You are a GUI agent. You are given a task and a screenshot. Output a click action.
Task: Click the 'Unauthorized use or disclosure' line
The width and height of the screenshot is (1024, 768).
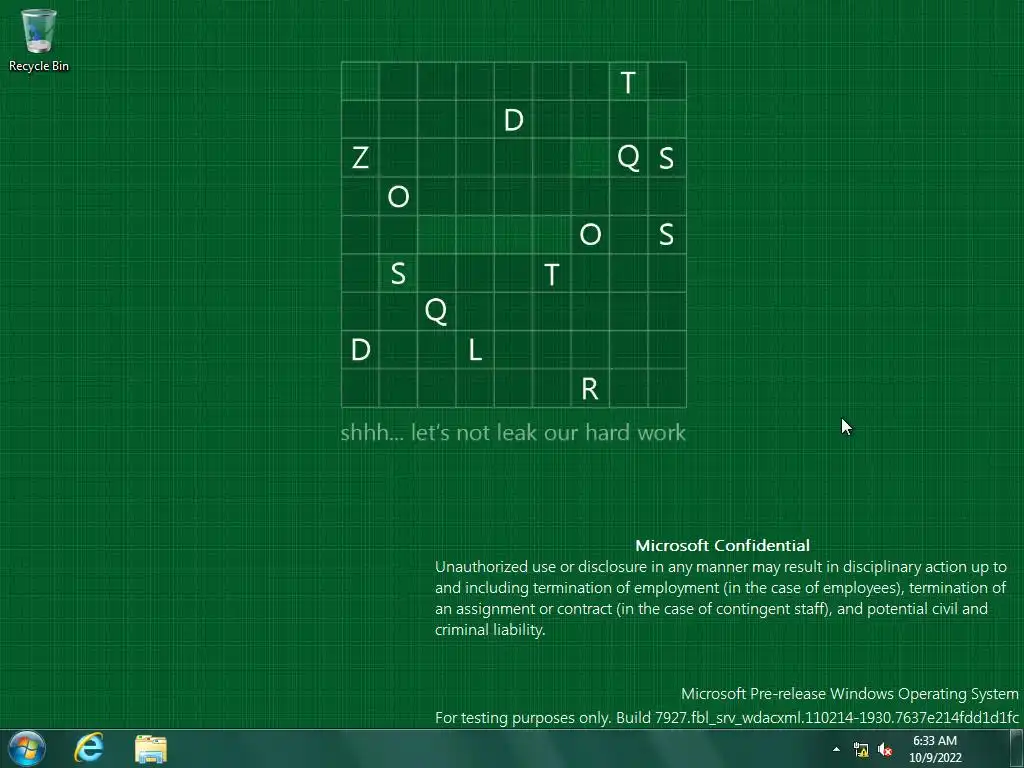click(720, 567)
